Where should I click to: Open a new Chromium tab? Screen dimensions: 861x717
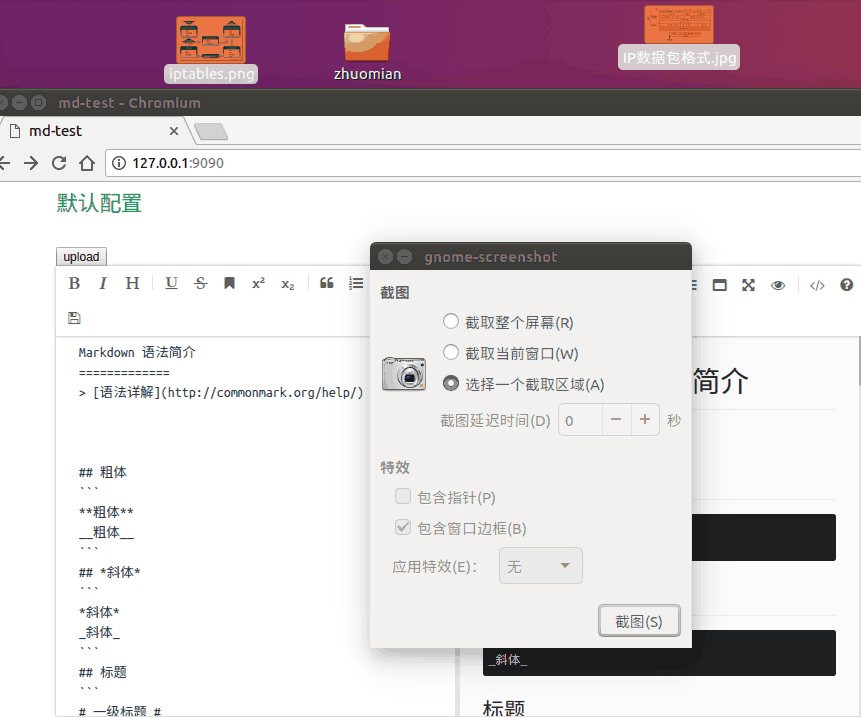[211, 132]
